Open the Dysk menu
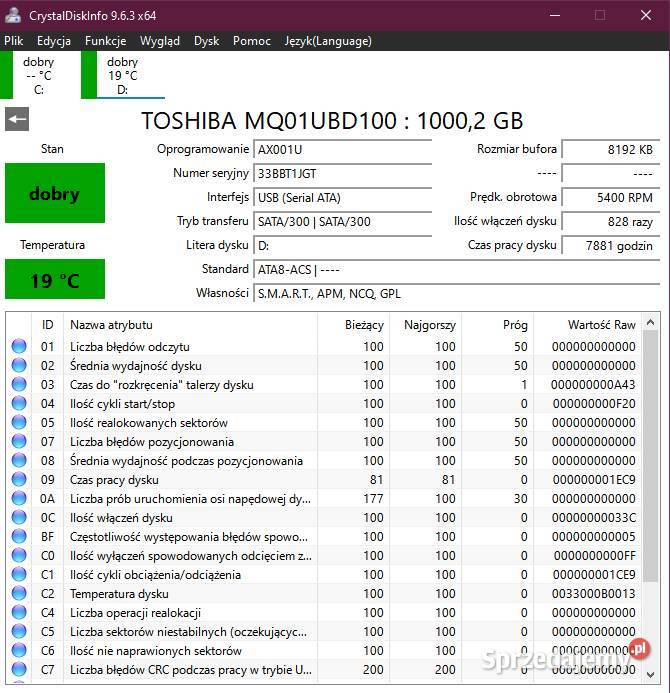 pos(206,41)
